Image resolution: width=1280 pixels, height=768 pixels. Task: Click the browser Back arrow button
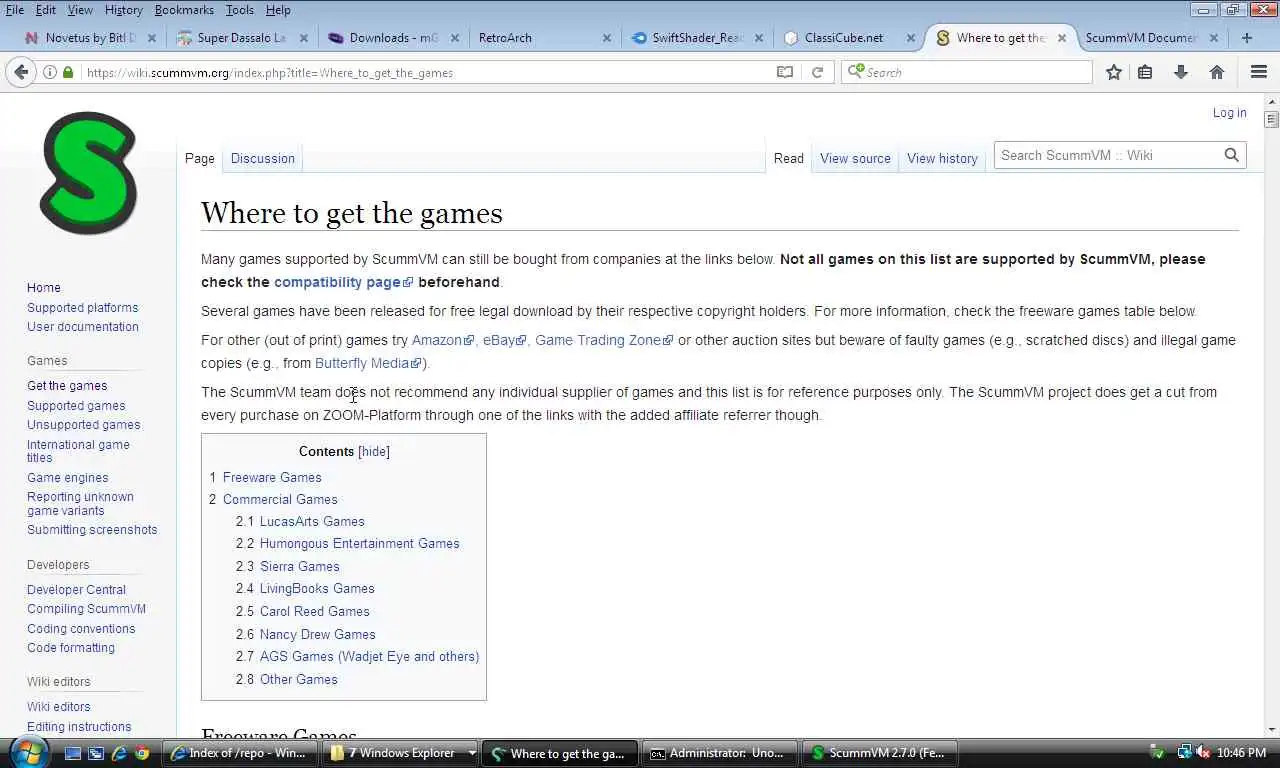20,72
